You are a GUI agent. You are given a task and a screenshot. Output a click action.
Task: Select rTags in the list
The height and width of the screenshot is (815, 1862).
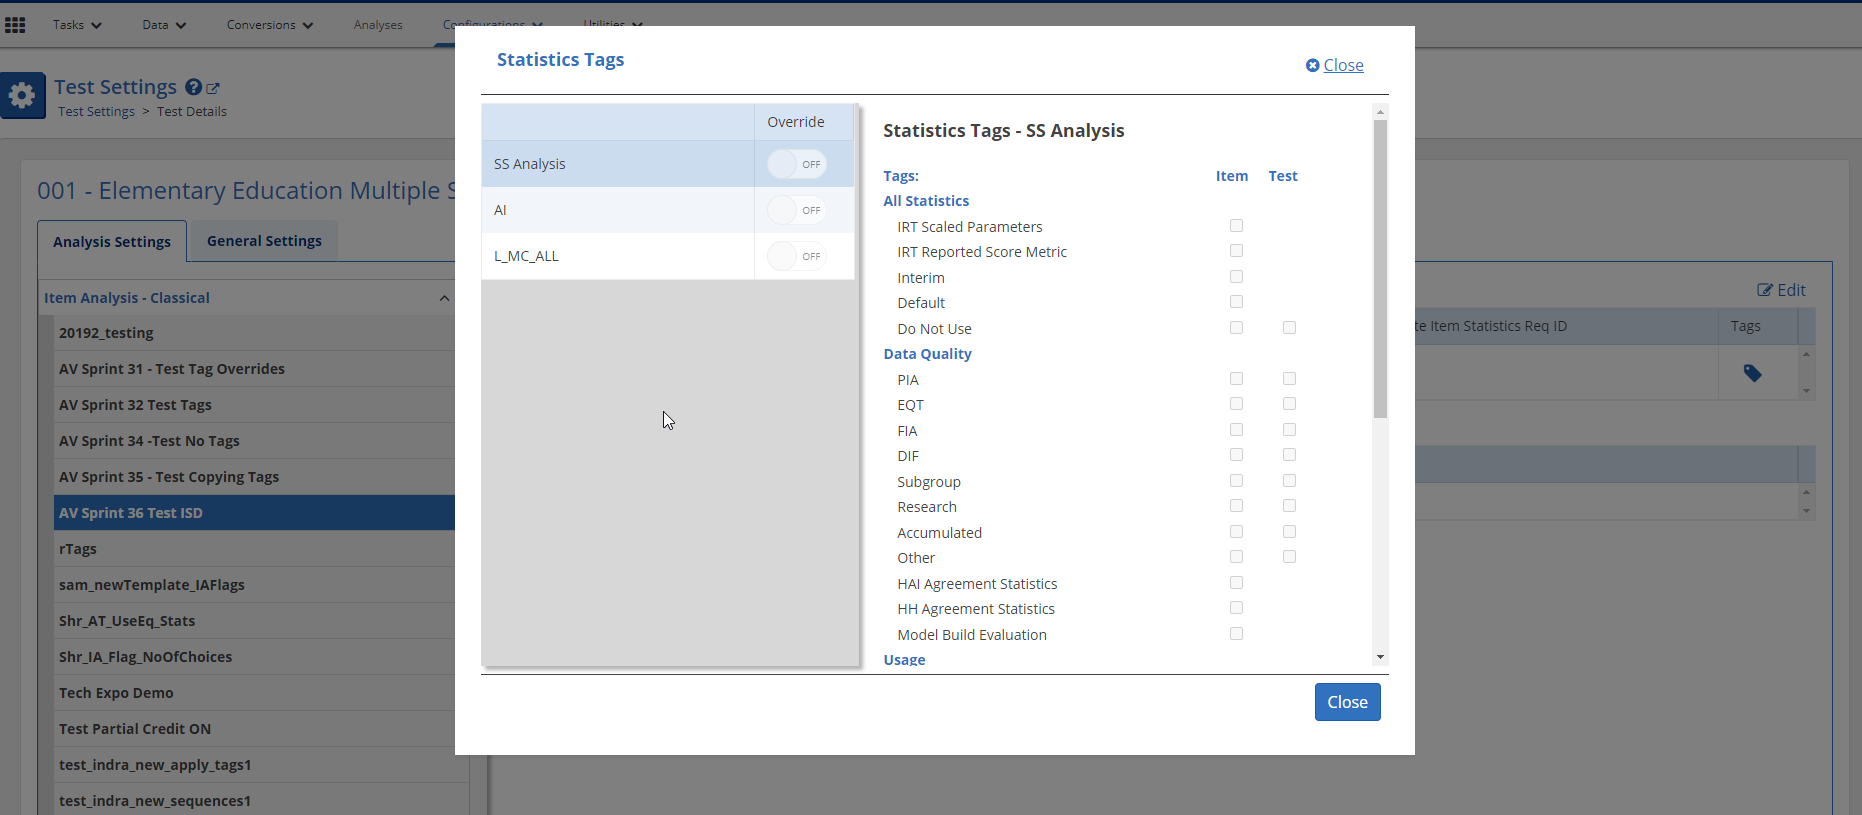(254, 549)
